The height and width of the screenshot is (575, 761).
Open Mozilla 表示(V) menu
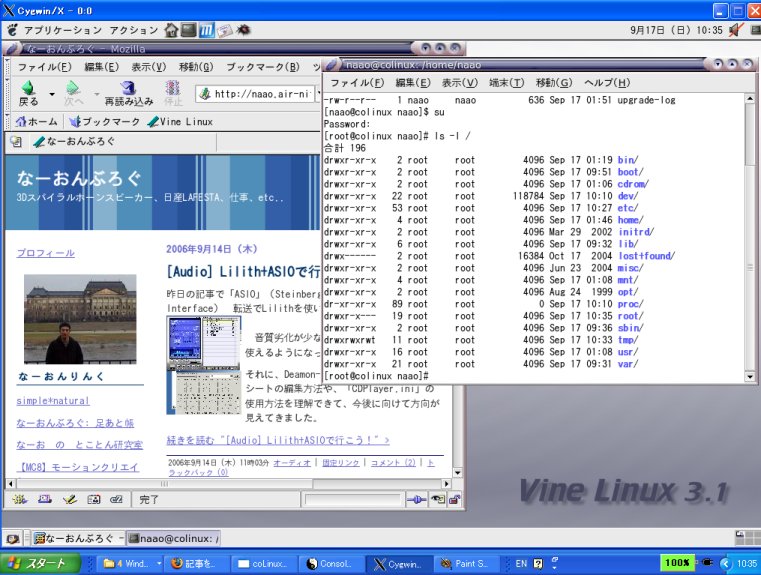149,67
